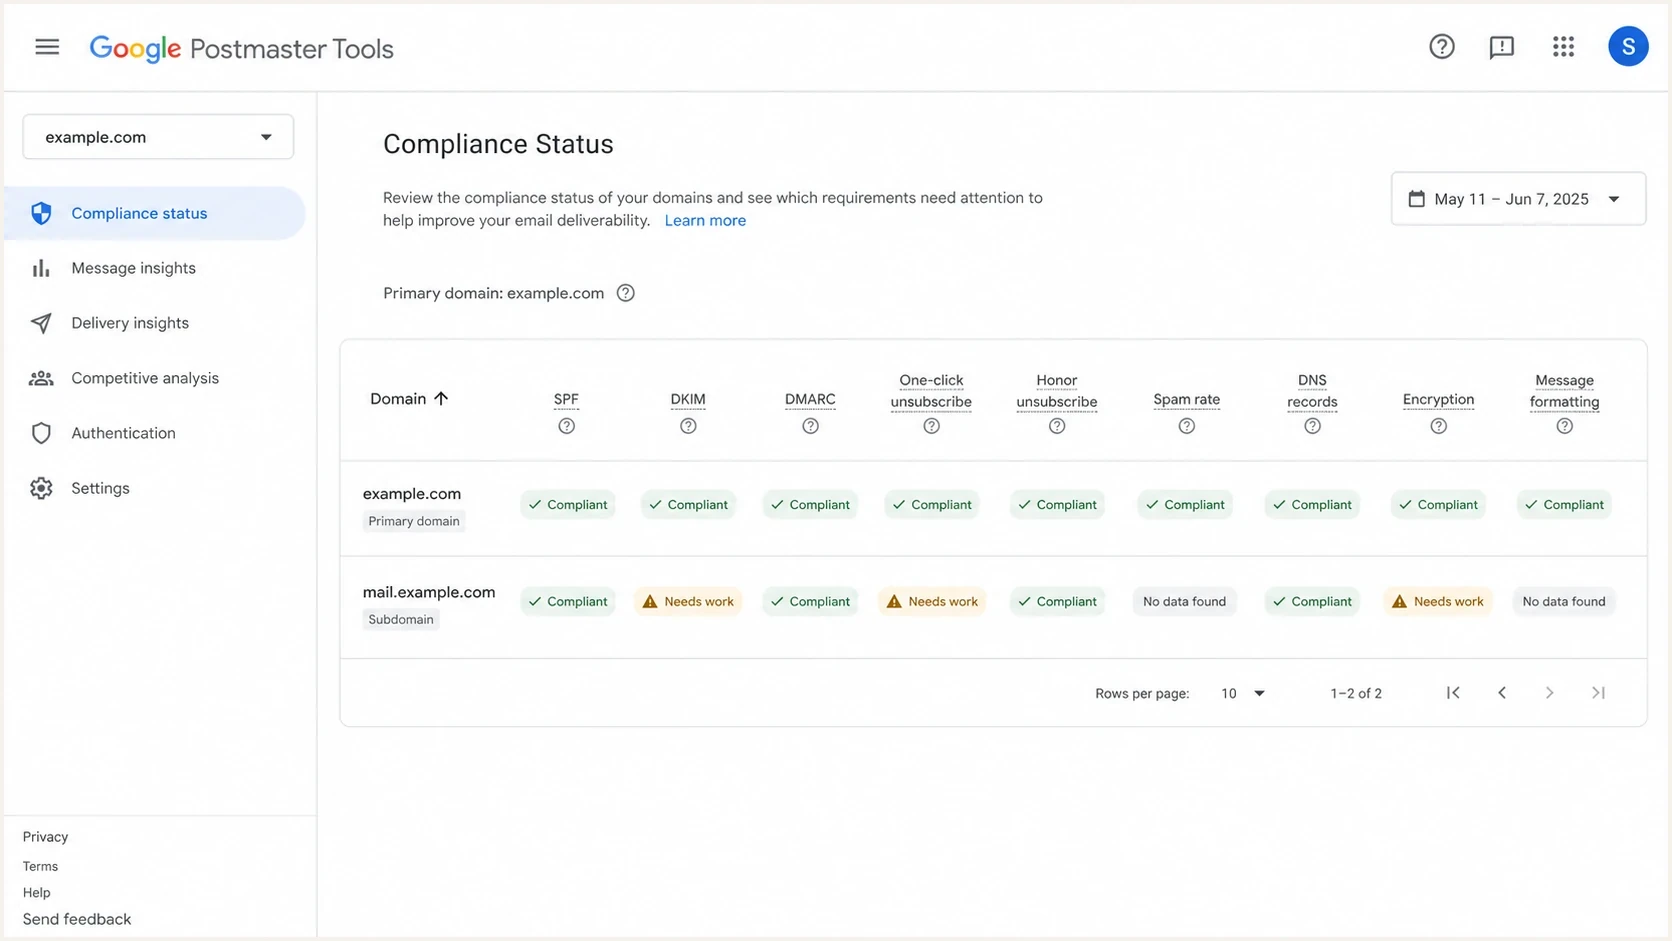
Task: Click the SPF column header
Action: (566, 399)
